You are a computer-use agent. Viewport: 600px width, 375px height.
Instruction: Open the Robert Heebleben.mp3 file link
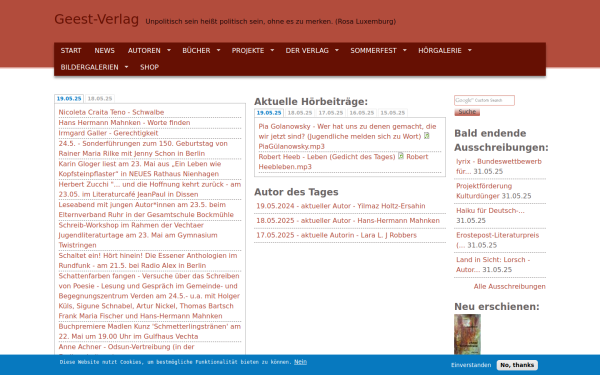coord(343,161)
